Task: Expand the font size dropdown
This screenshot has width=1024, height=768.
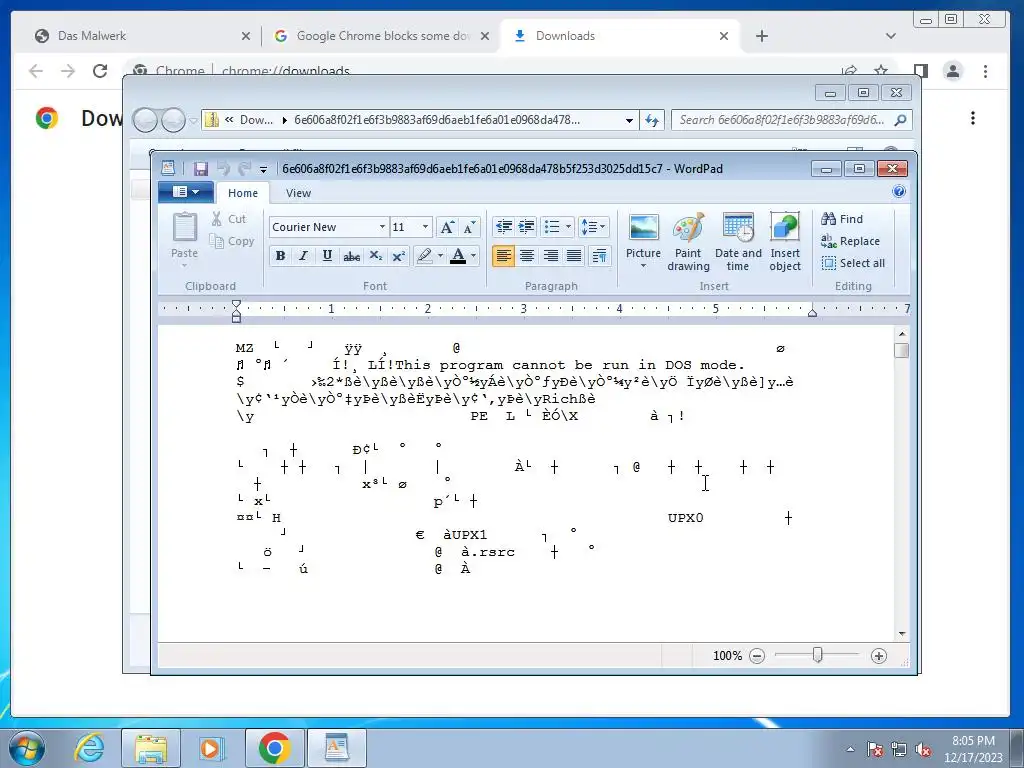Action: (x=425, y=227)
